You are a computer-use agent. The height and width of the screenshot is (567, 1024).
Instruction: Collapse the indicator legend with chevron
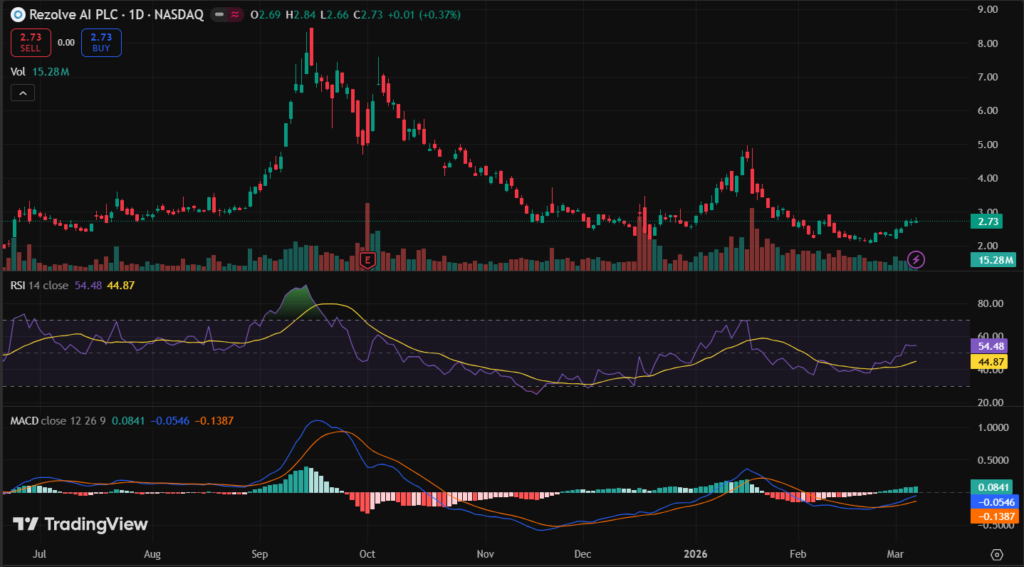(22, 93)
